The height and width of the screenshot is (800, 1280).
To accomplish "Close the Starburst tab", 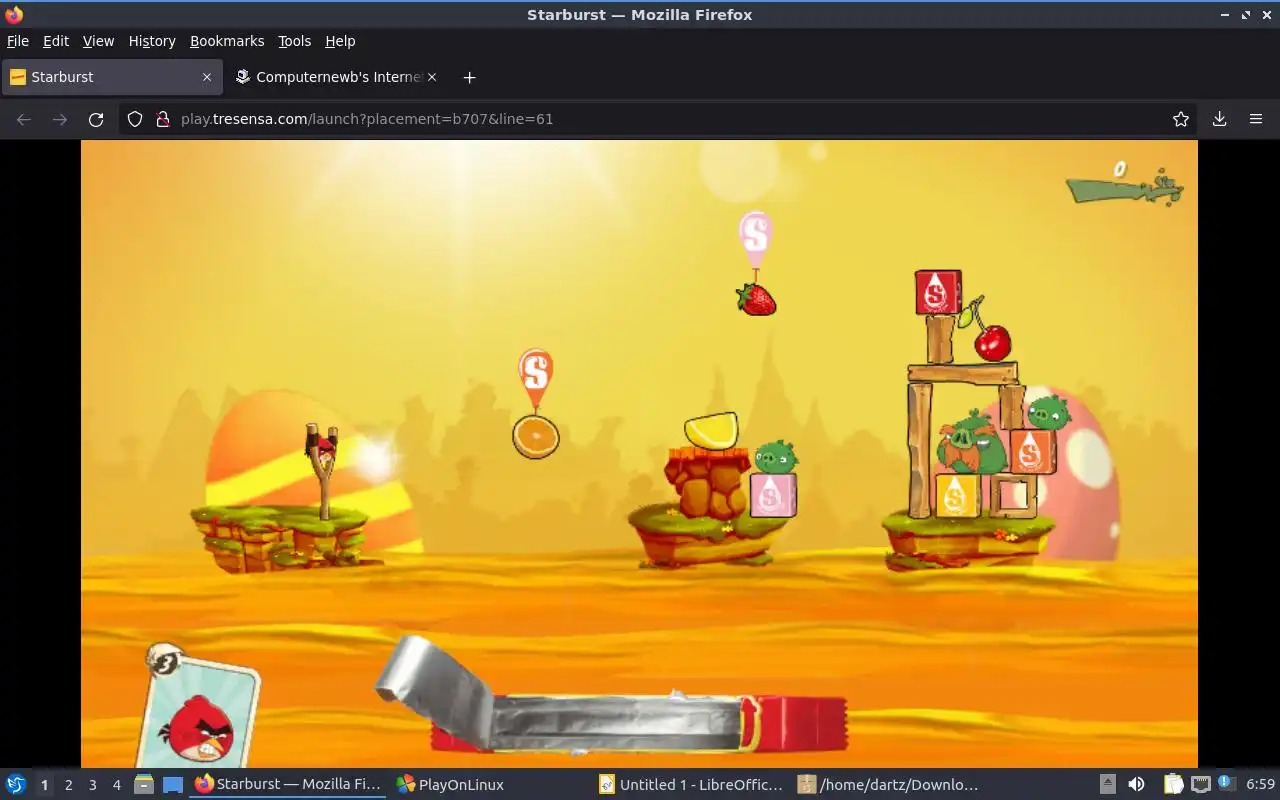I will (x=207, y=77).
